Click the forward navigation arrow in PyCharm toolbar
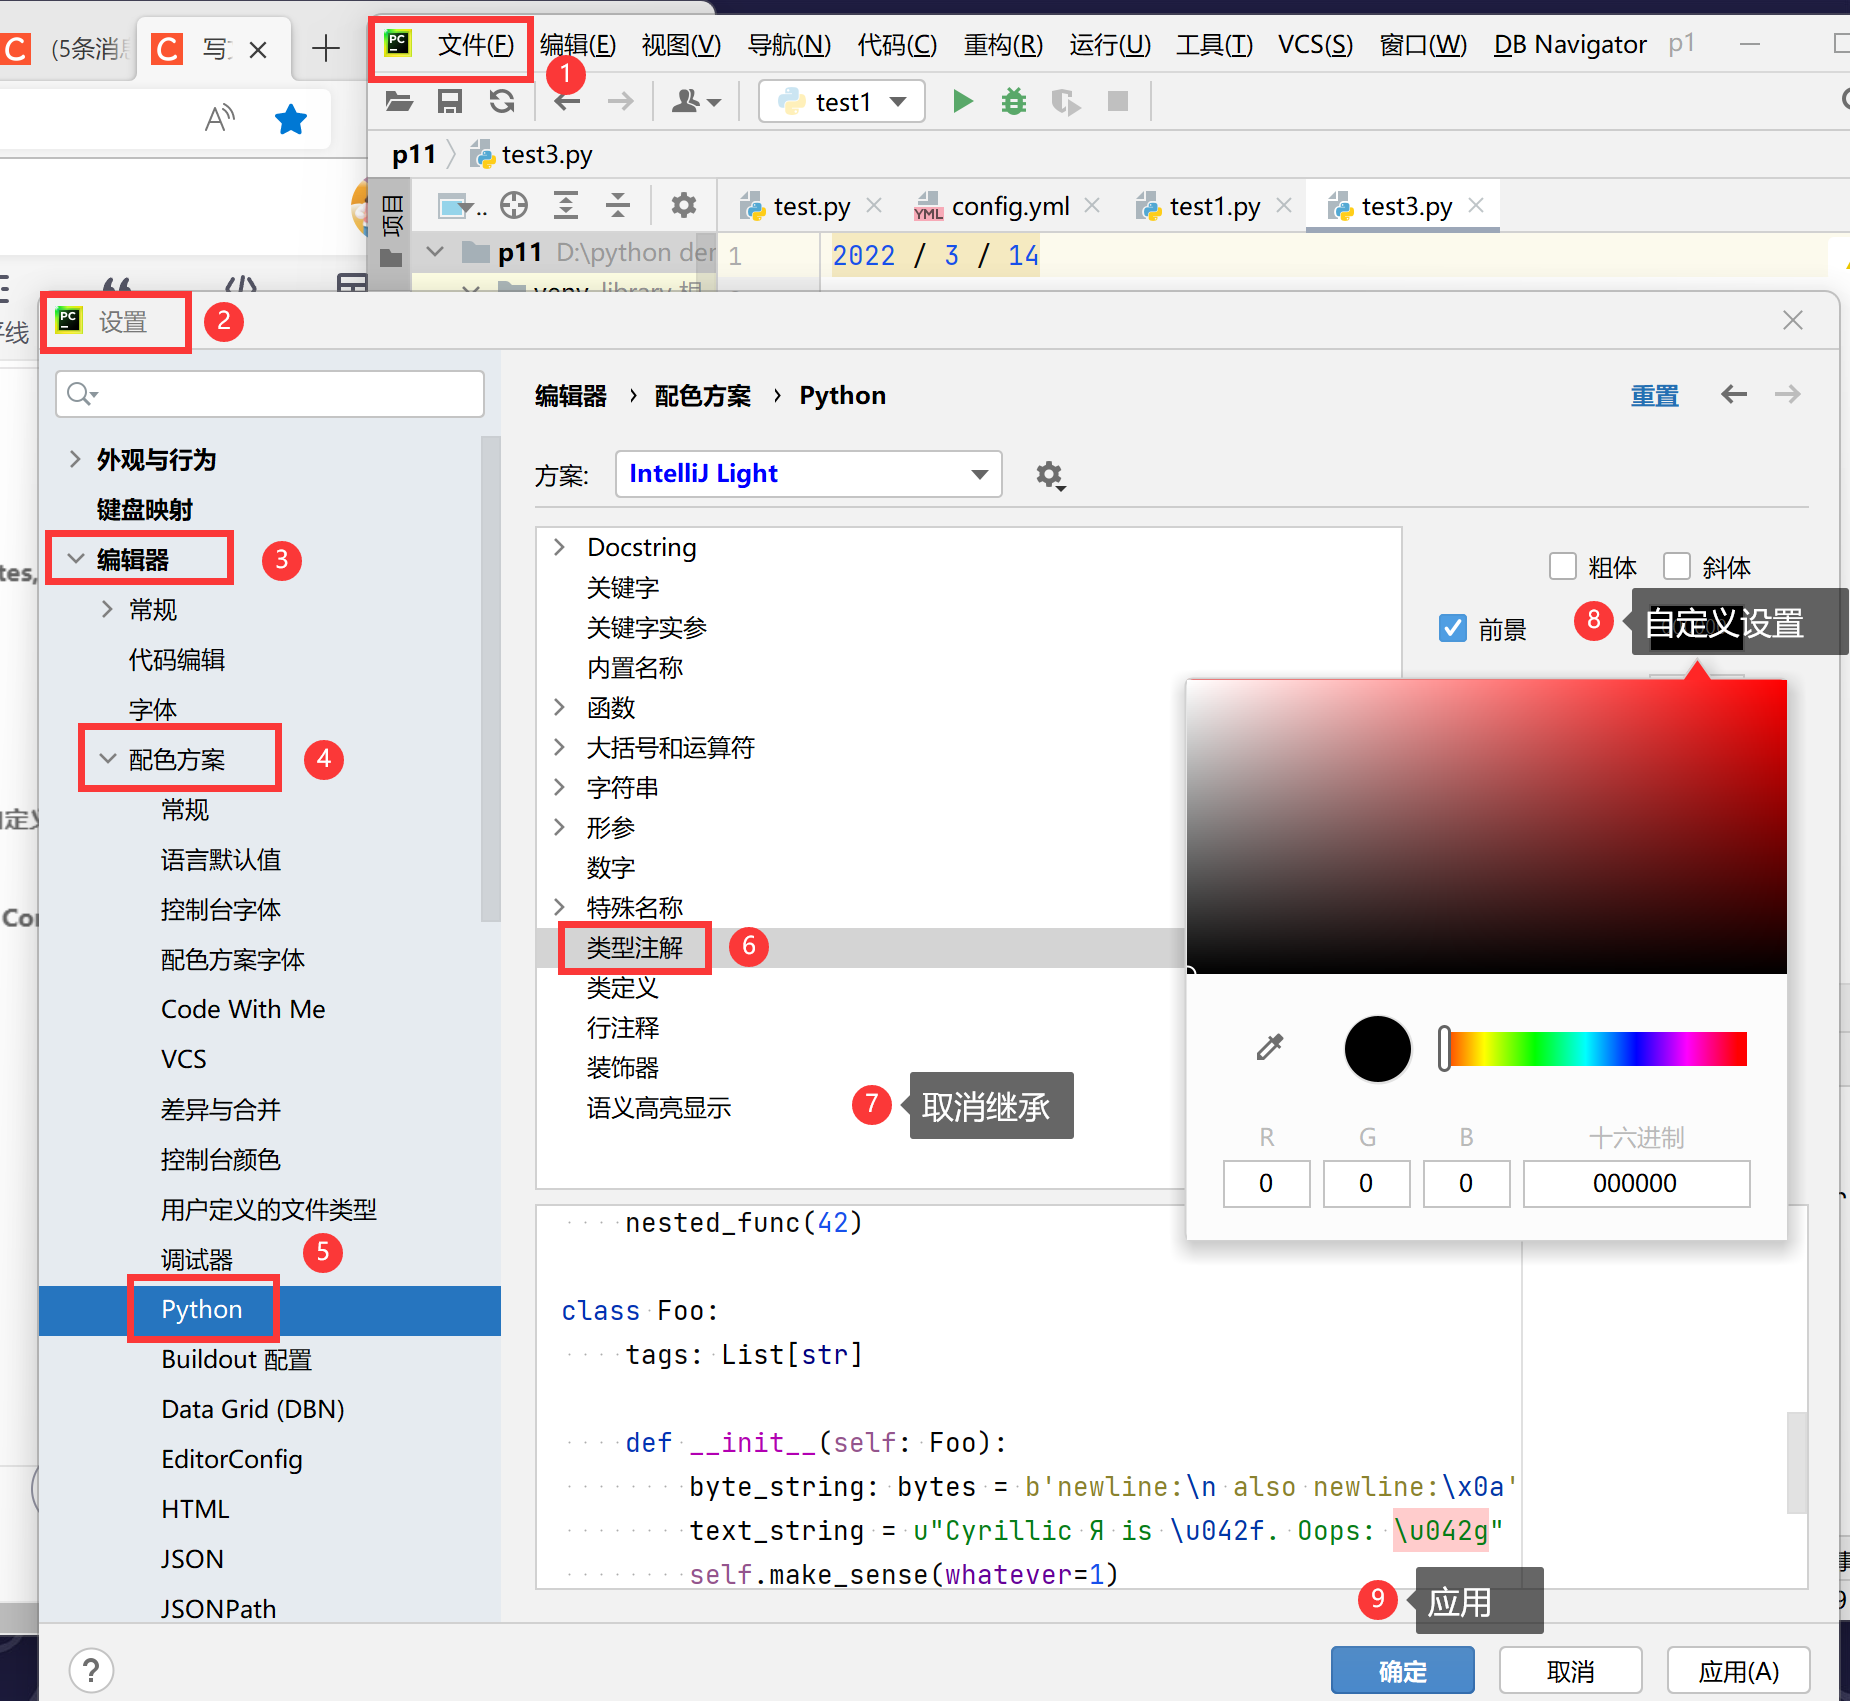1850x1701 pixels. coord(620,101)
